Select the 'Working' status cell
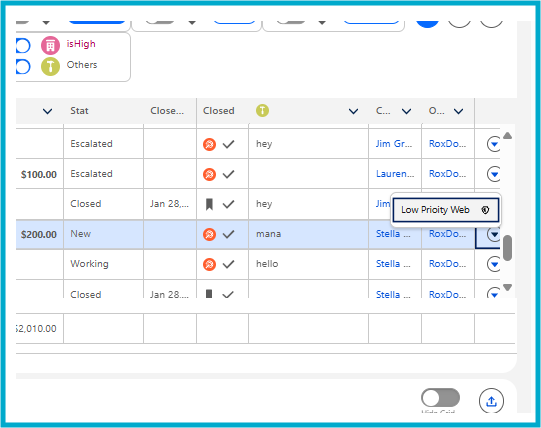 103,264
